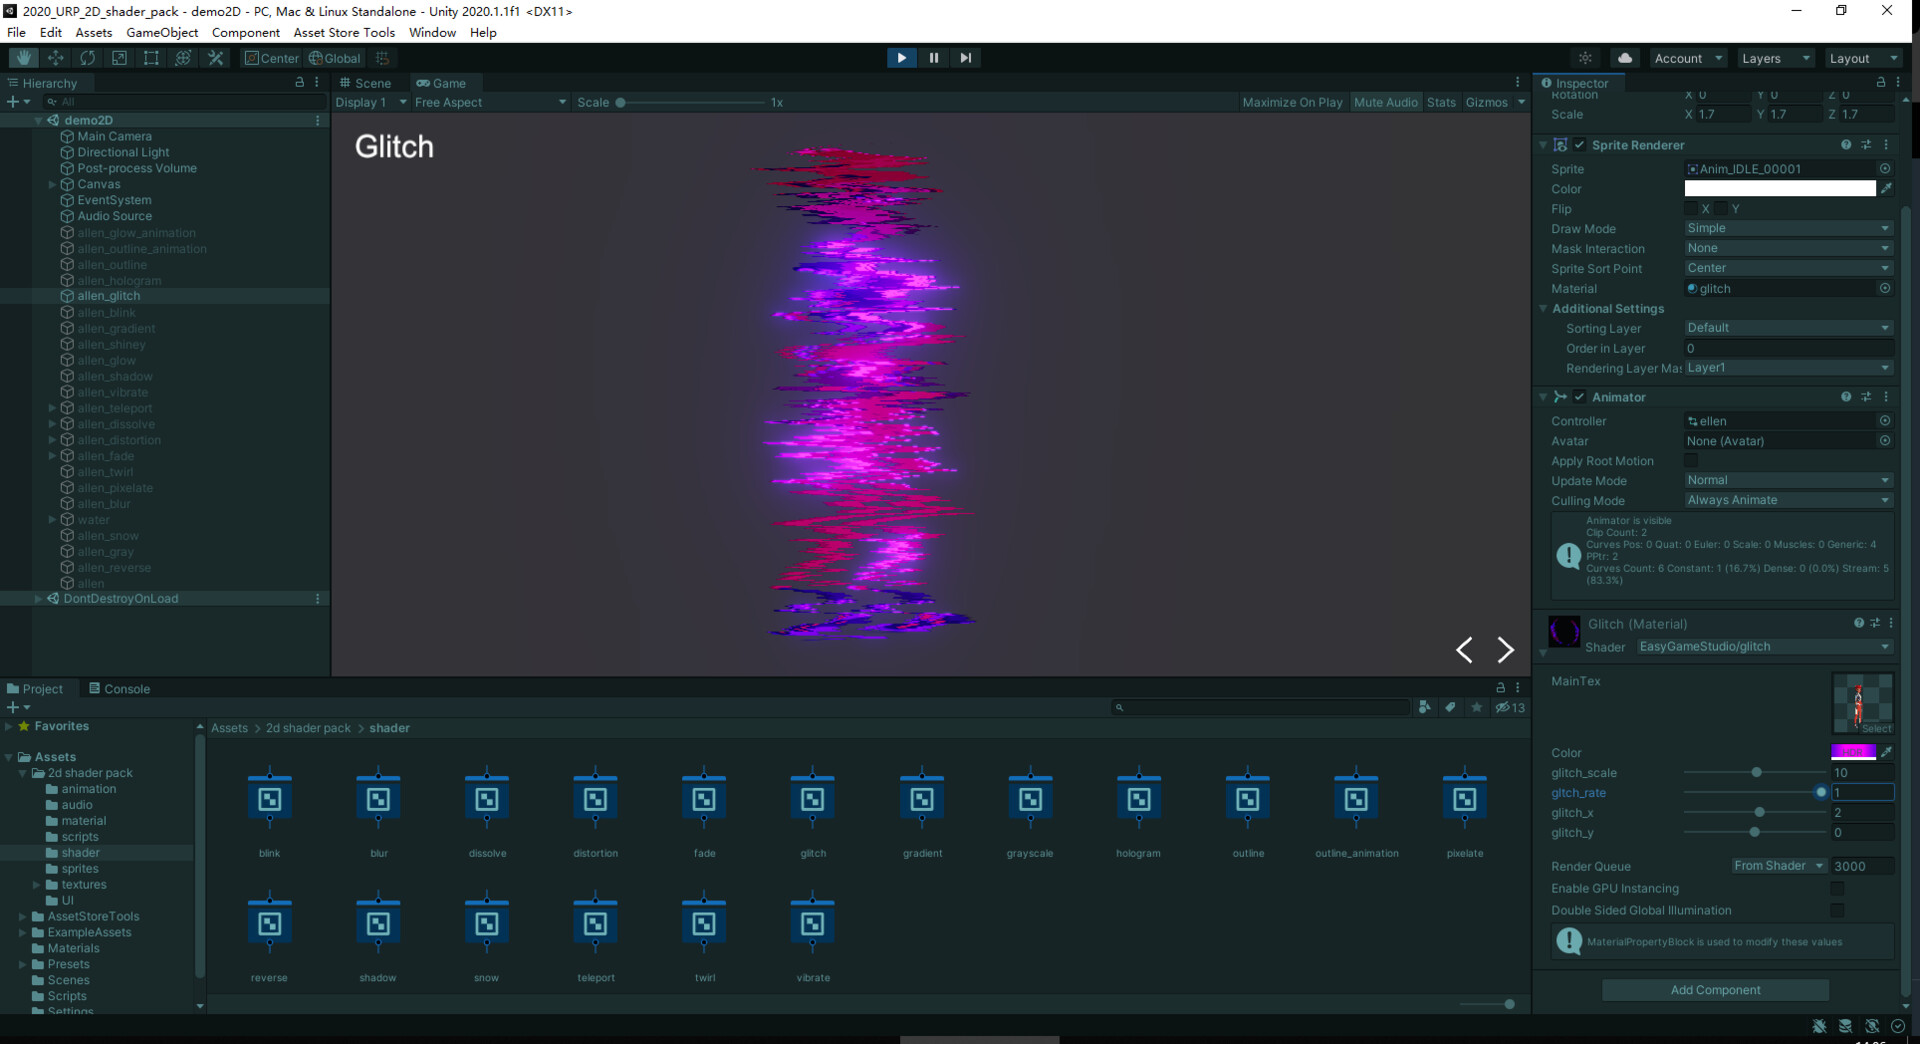The image size is (1920, 1044).
Task: Click the Unity cloud services icon
Action: coord(1625,57)
